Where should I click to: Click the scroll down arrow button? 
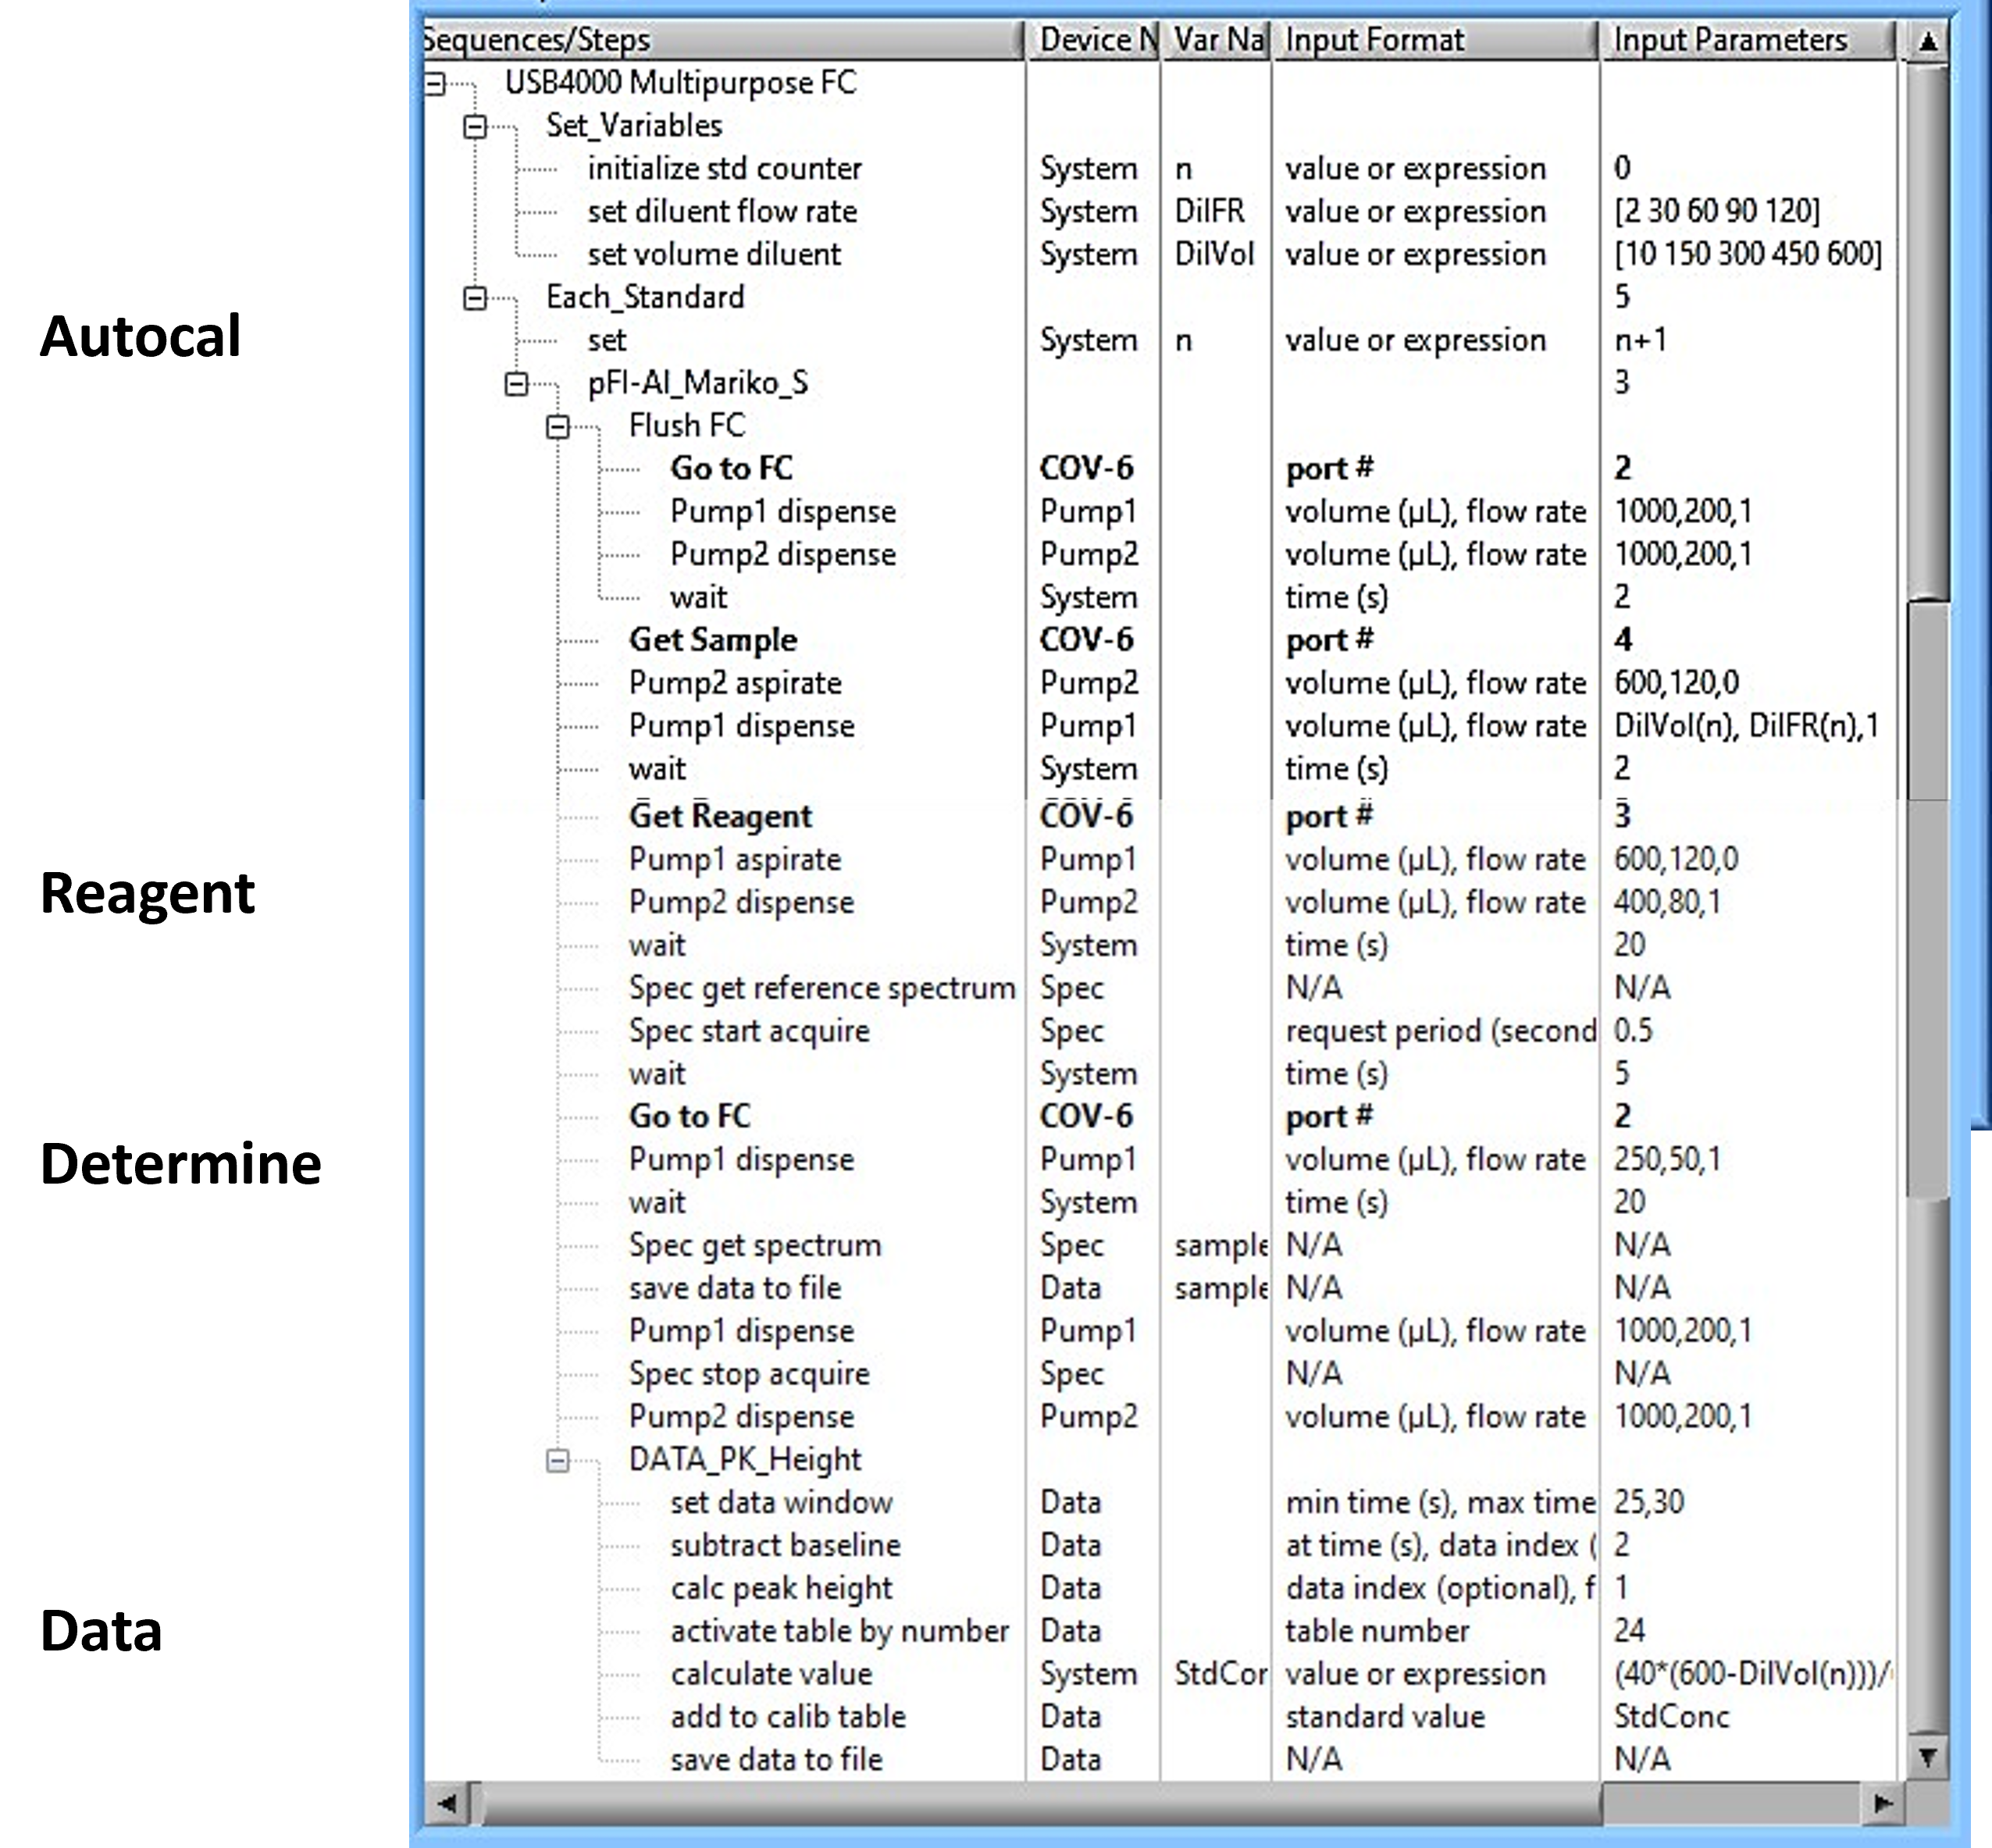1927,1757
